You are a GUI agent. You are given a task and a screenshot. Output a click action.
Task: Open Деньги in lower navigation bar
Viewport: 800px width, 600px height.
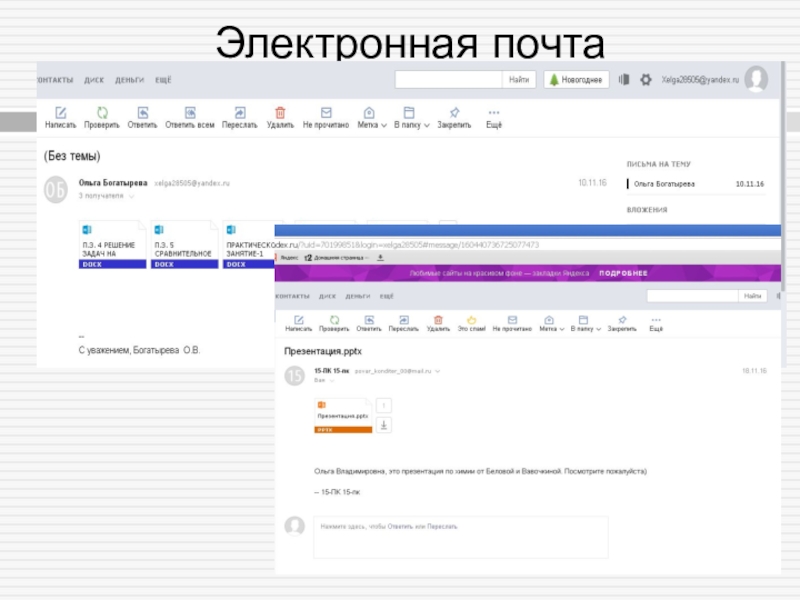pos(357,296)
